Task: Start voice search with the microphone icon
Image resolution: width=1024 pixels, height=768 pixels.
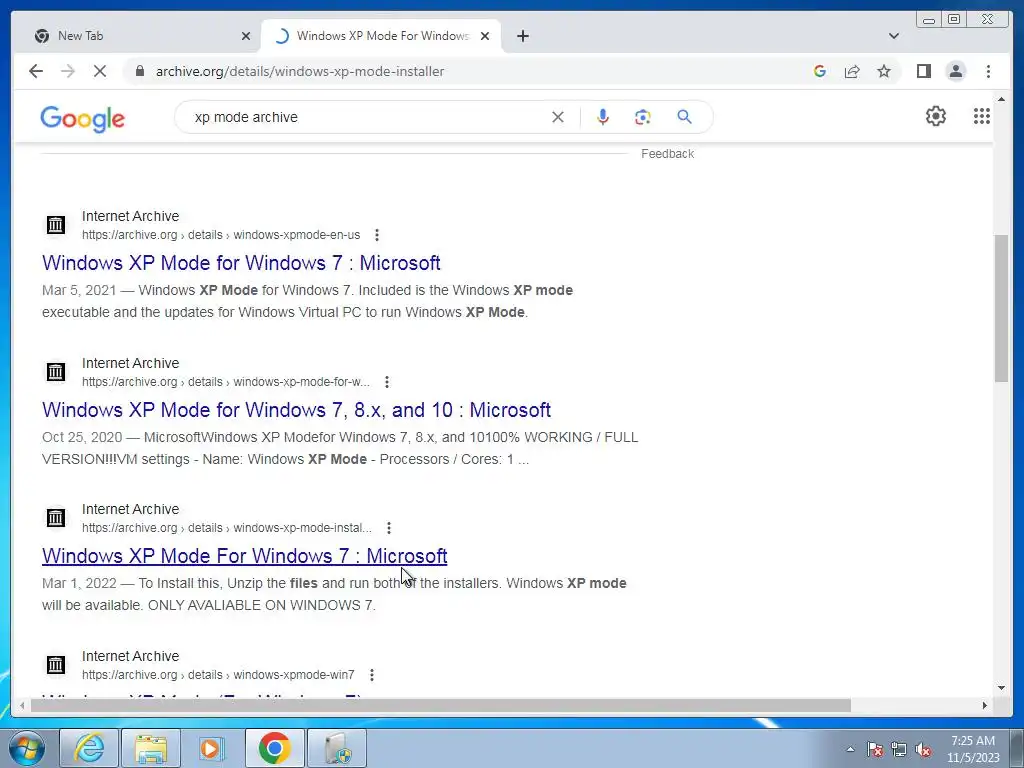Action: click(603, 117)
